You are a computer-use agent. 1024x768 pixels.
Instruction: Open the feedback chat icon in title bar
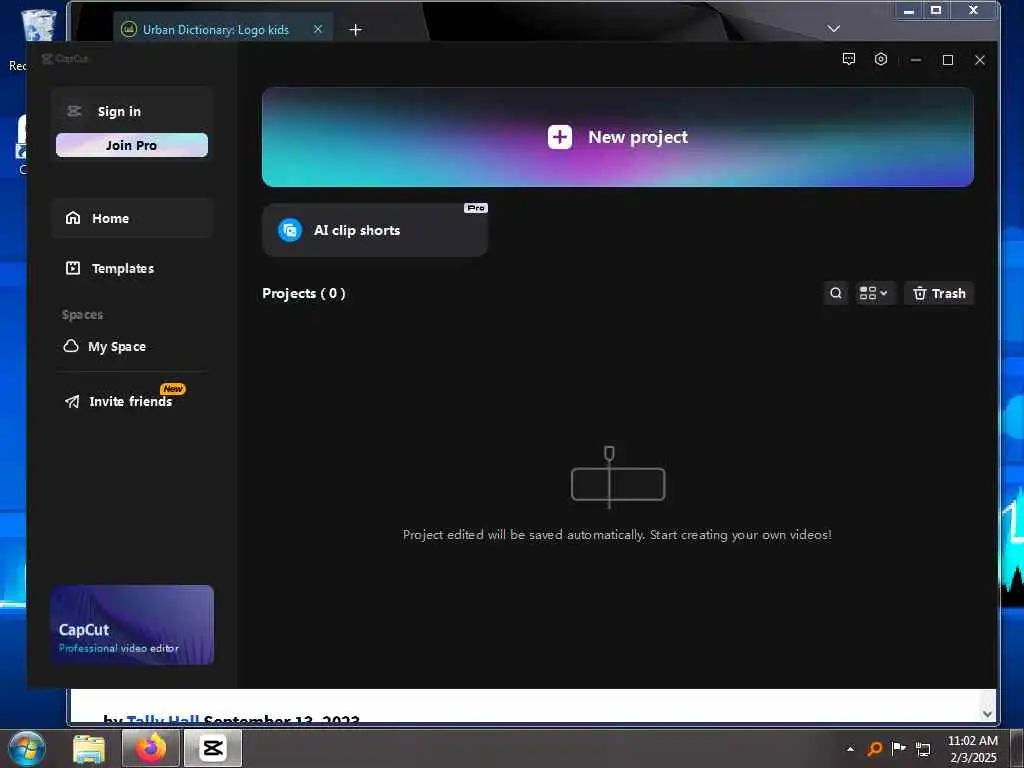[849, 59]
